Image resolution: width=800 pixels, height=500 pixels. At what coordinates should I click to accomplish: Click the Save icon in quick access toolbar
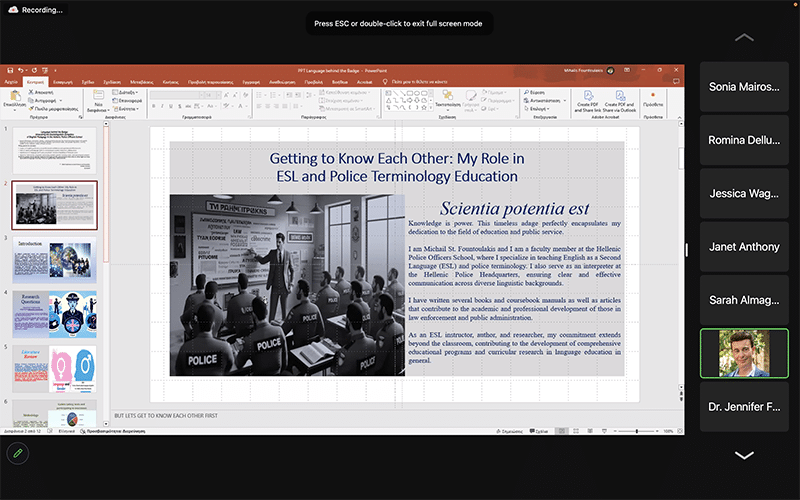click(x=9, y=71)
